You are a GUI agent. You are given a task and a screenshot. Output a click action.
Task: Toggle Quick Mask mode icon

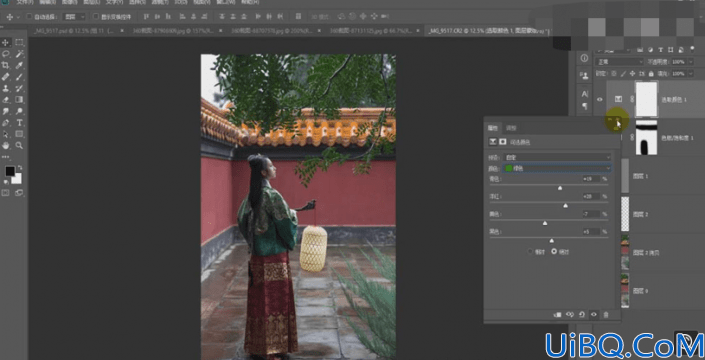tap(6, 193)
